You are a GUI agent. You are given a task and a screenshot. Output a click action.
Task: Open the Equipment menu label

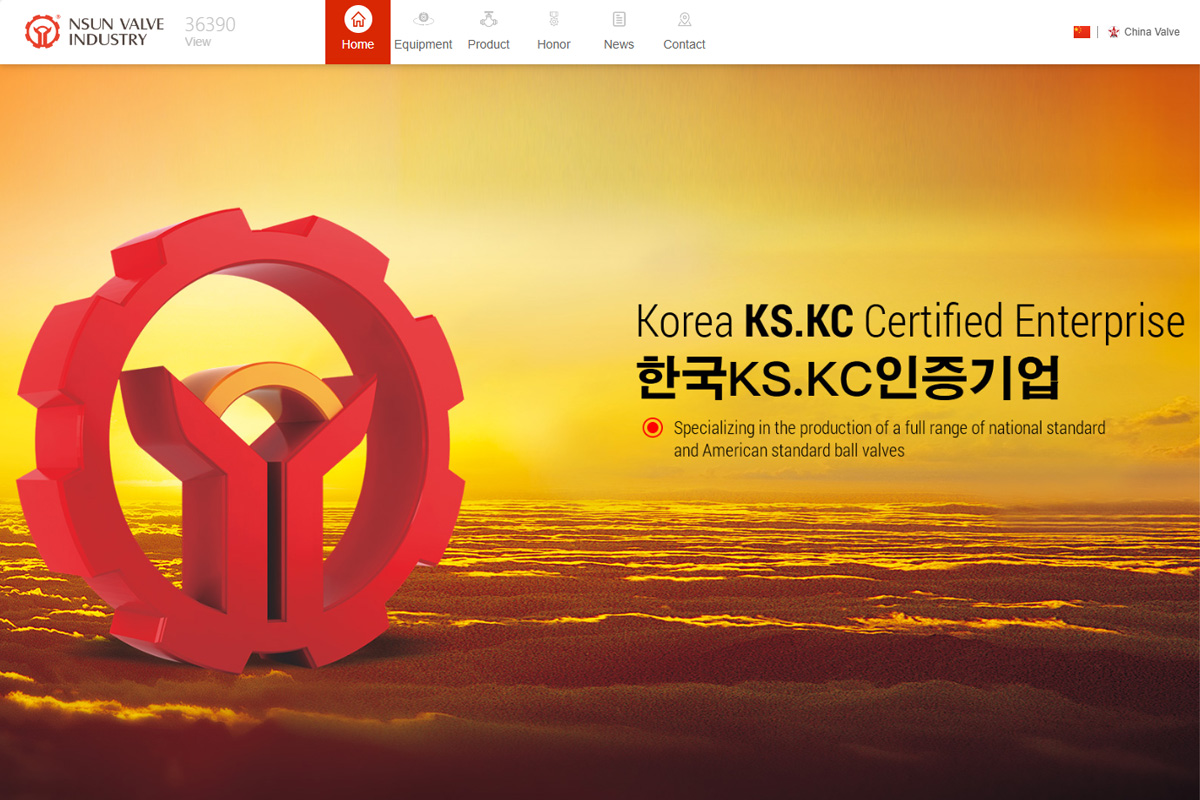point(423,44)
